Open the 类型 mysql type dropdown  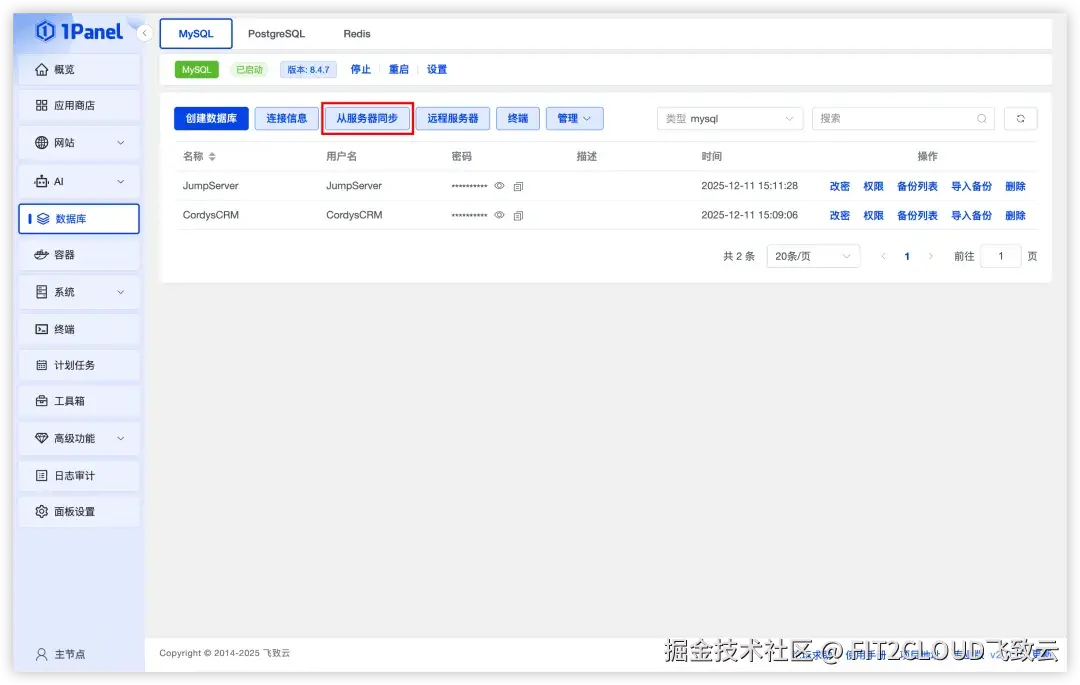point(730,118)
